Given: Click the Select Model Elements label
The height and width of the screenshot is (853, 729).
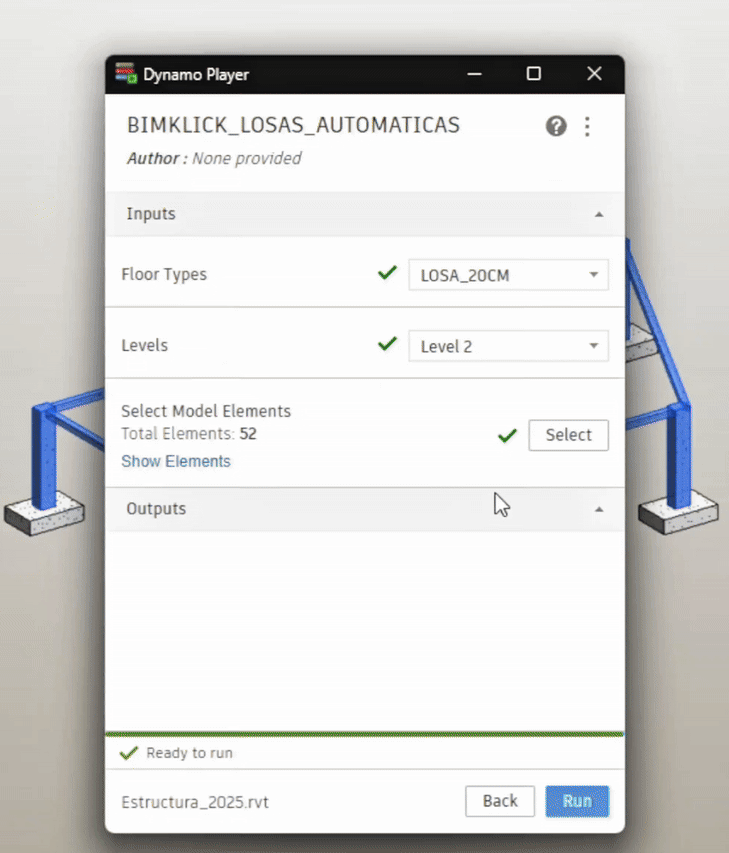Looking at the screenshot, I should click(x=206, y=411).
